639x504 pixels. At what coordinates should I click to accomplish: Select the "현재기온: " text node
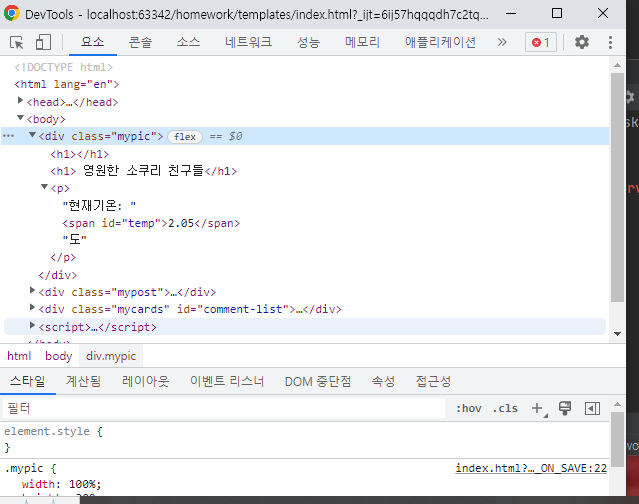pos(99,206)
